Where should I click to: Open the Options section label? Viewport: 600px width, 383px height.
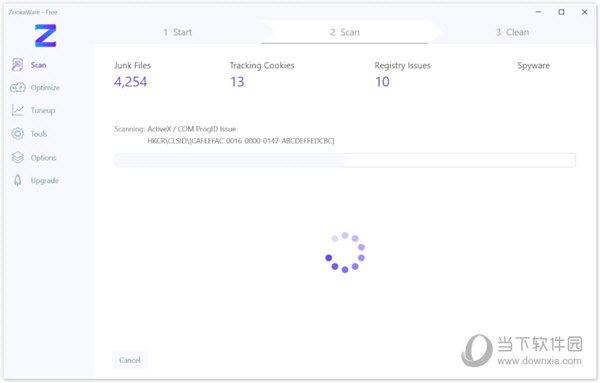tap(44, 158)
